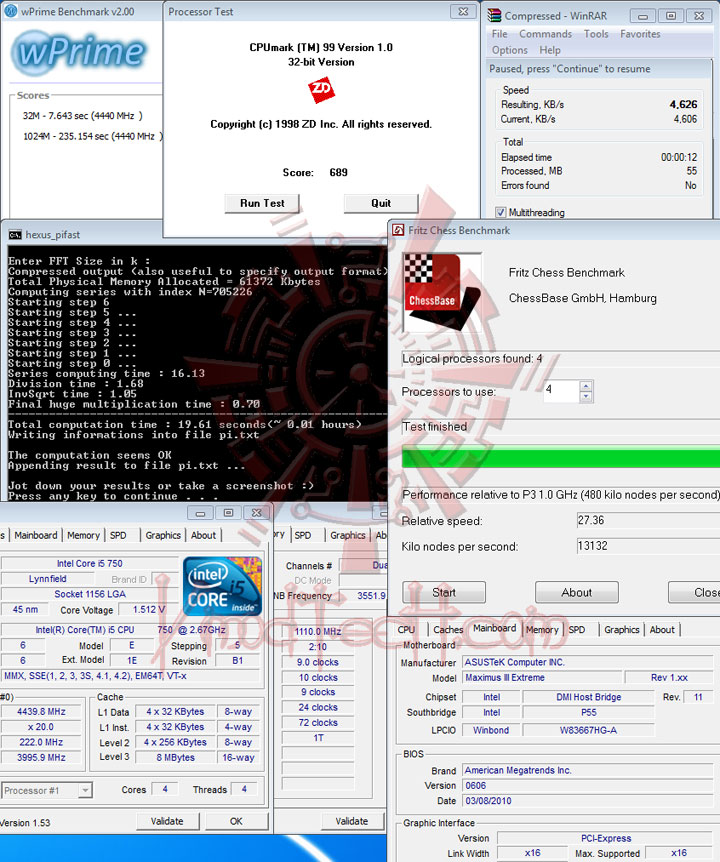Open Caches tab in right CPU-Z window
Screen dimensions: 720x862
pyautogui.click(x=448, y=629)
